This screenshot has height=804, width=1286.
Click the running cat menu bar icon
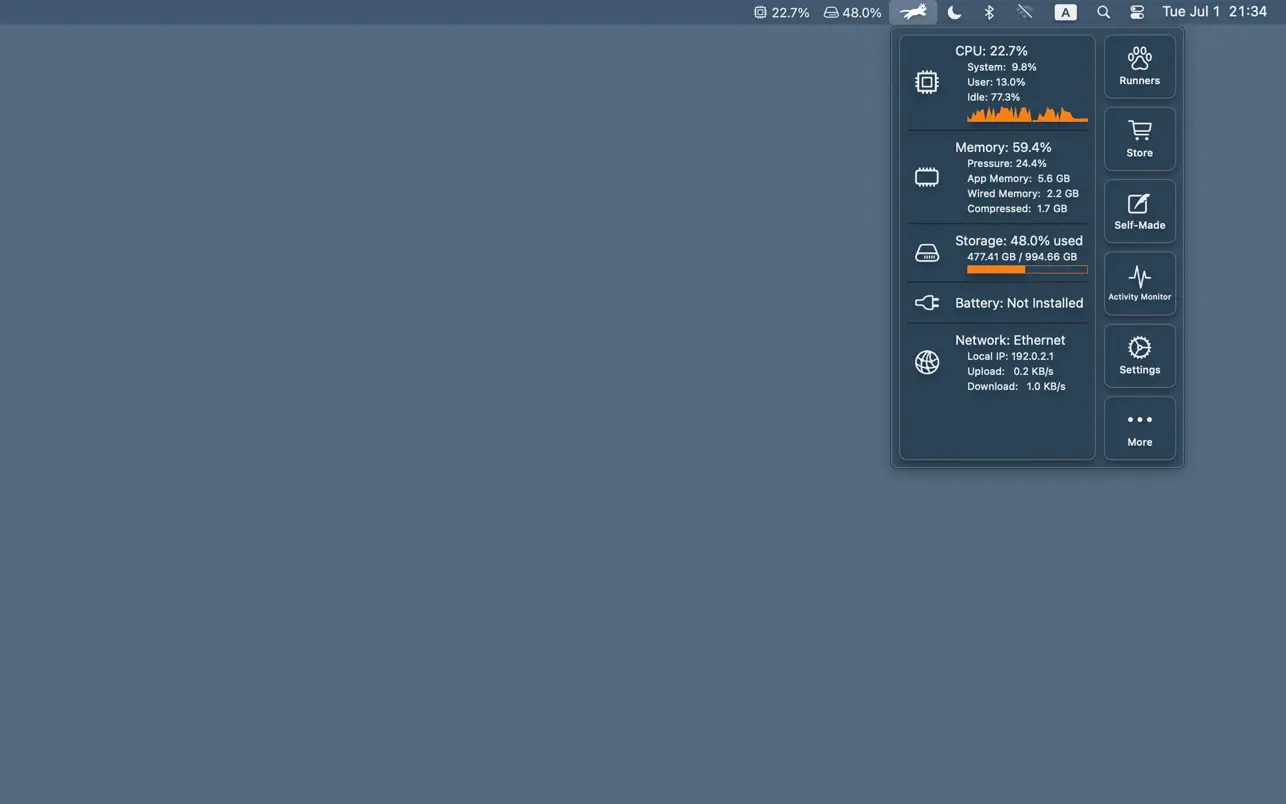tap(913, 12)
